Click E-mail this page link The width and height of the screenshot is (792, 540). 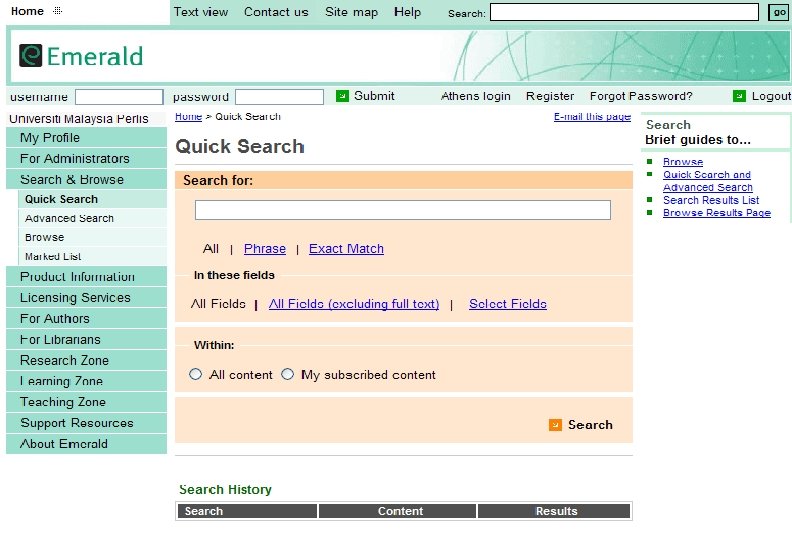pos(592,117)
